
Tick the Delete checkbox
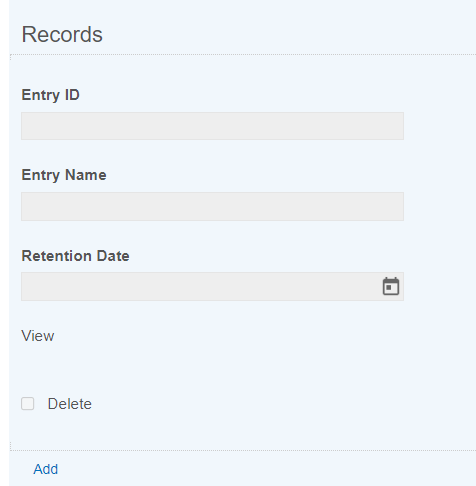pyautogui.click(x=28, y=404)
